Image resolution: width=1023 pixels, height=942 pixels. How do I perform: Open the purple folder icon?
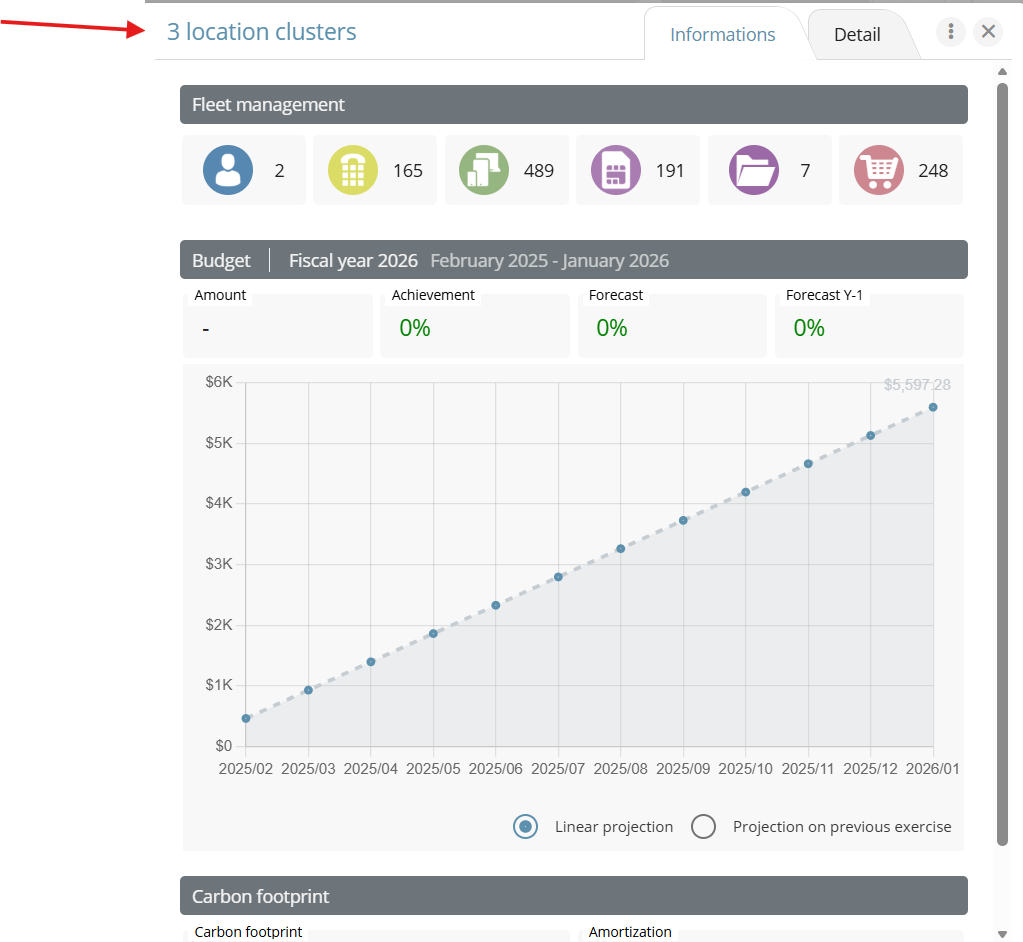pyautogui.click(x=753, y=170)
